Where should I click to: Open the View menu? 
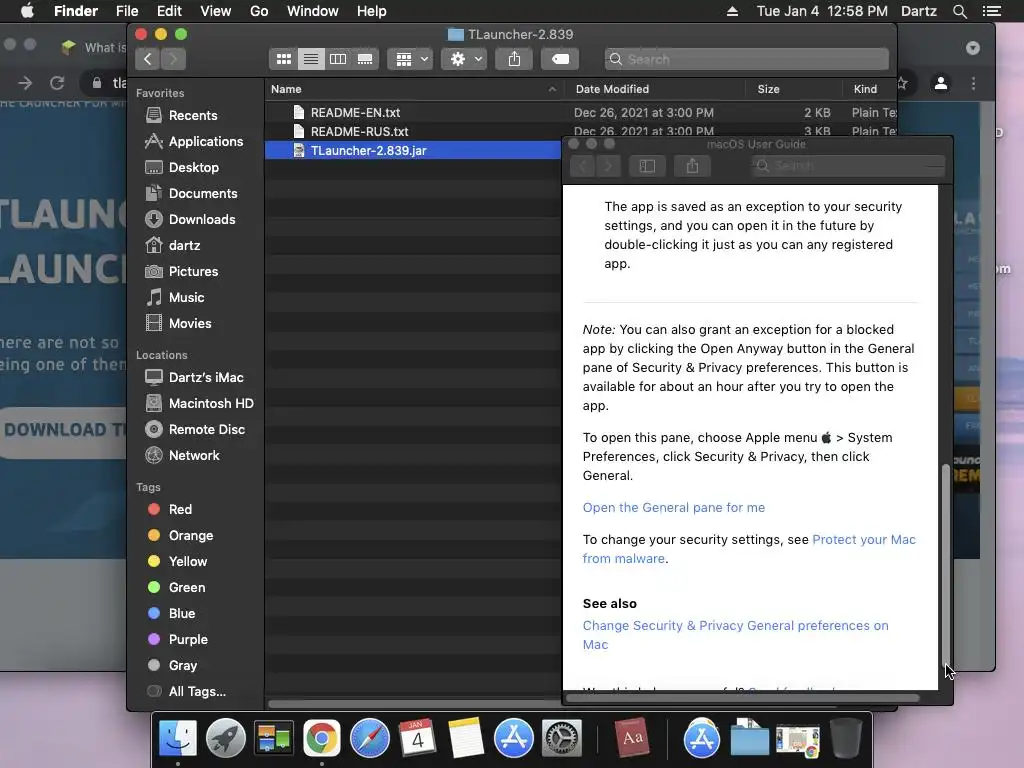point(216,11)
